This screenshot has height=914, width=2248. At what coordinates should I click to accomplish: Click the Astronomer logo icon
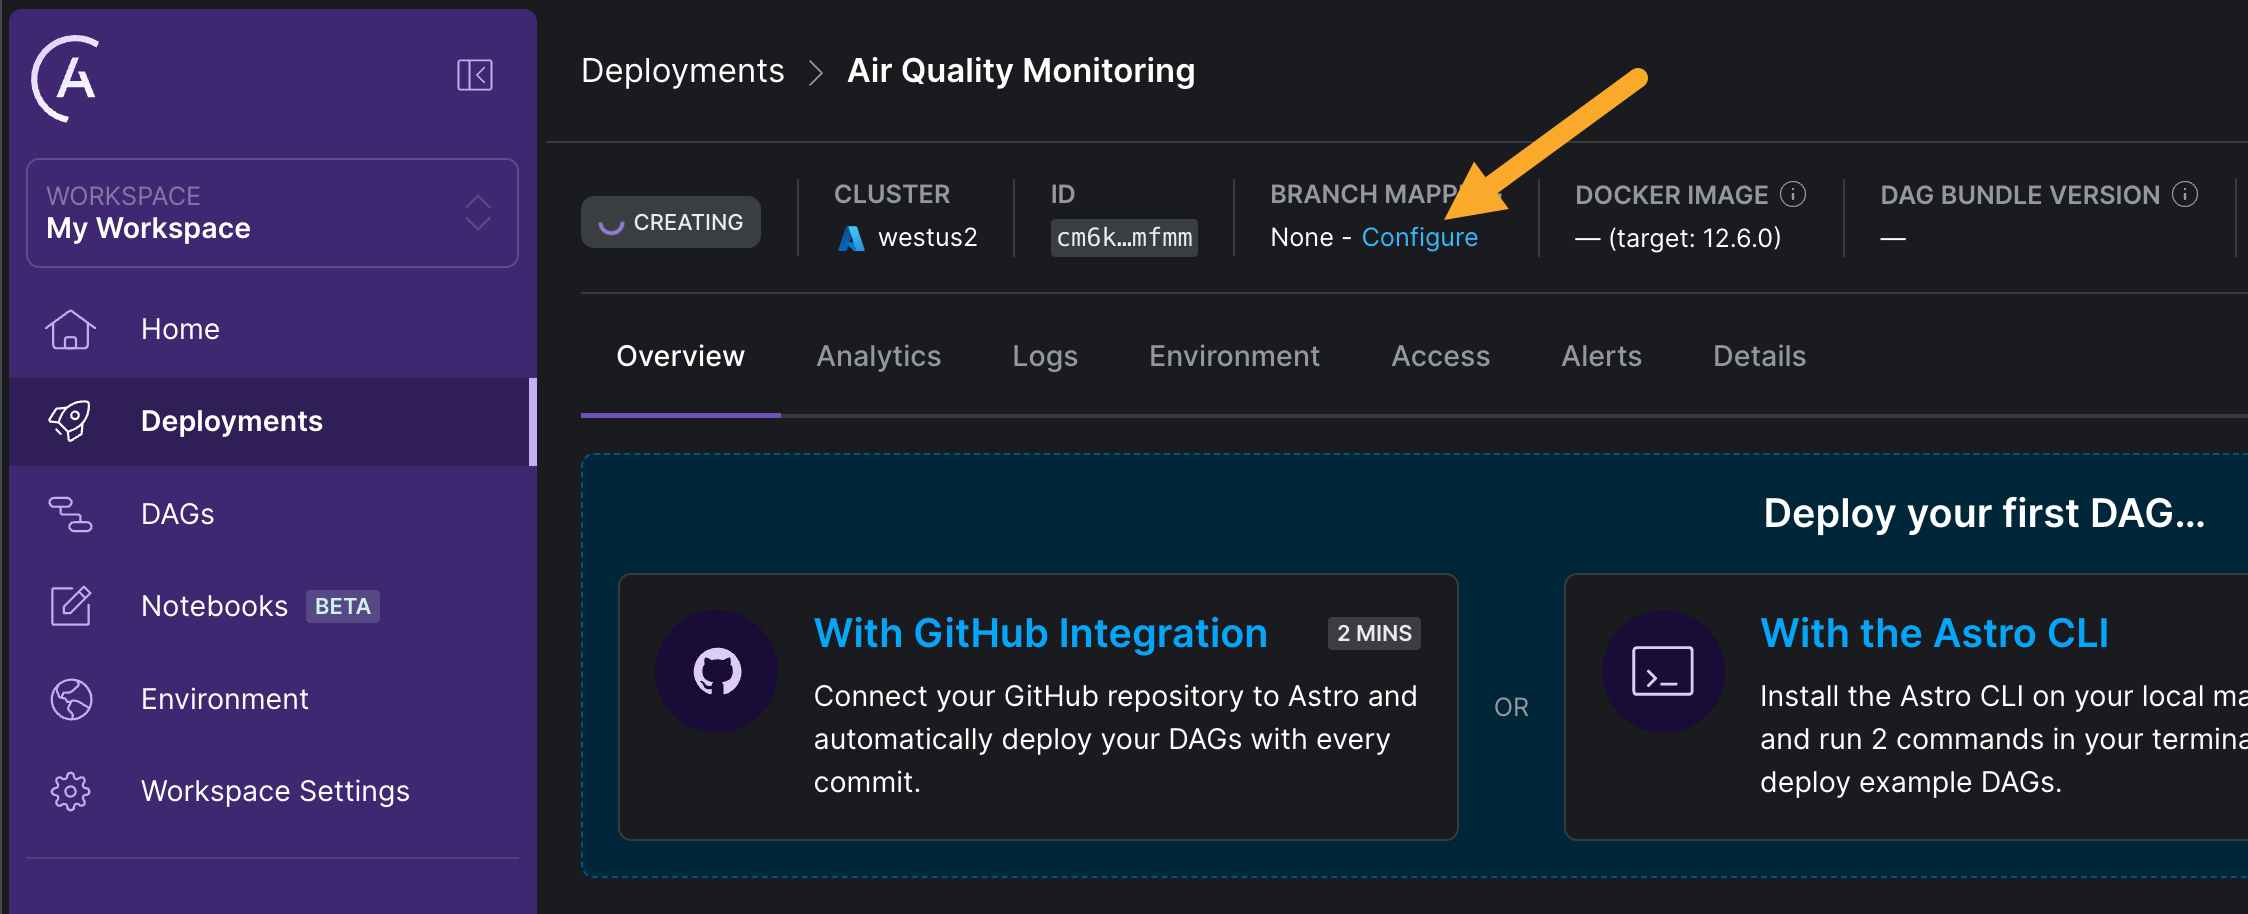point(66,78)
